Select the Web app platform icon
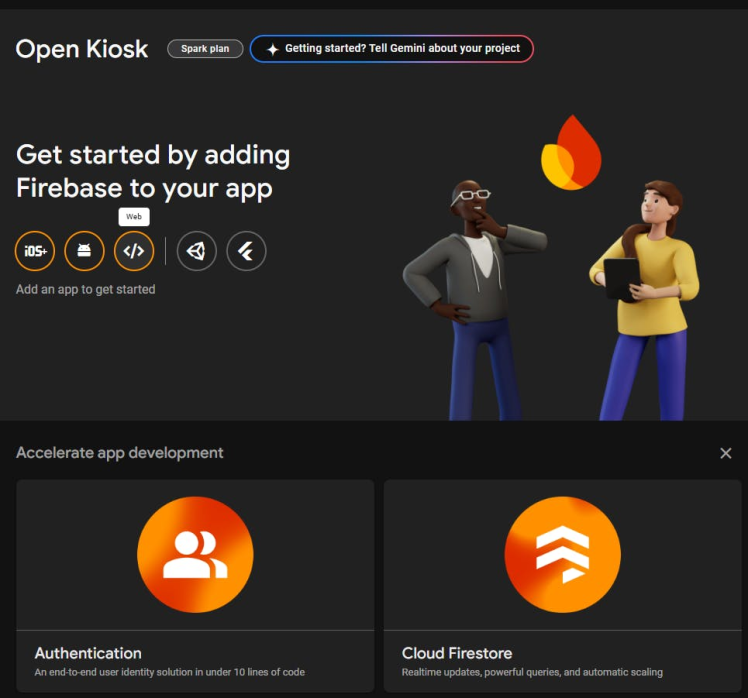The image size is (748, 698). 134,251
